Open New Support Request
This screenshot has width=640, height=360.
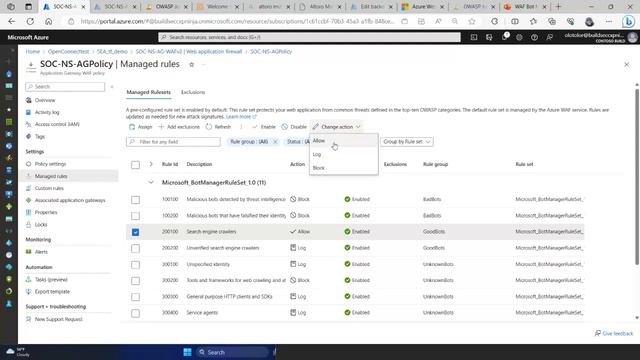[x=58, y=319]
